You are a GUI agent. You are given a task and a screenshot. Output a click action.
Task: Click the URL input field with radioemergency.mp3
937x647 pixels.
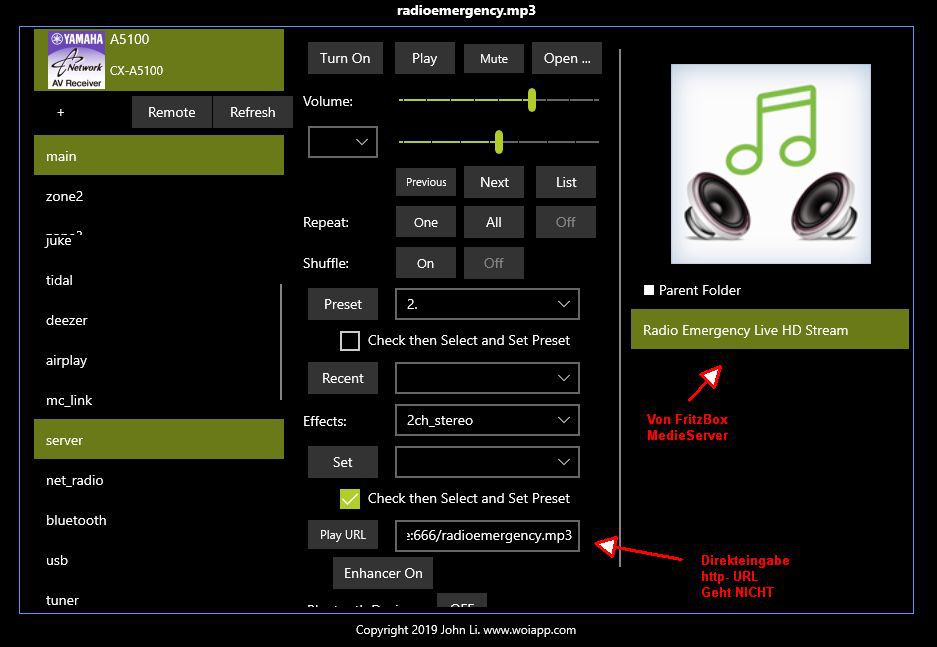487,535
